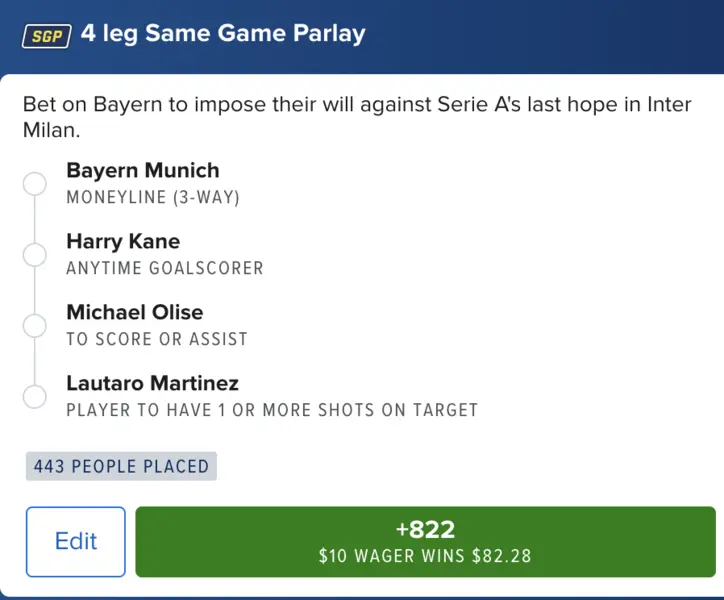Click the $10 Wager Wins $82.28 text
The height and width of the screenshot is (600, 724).
click(x=425, y=555)
